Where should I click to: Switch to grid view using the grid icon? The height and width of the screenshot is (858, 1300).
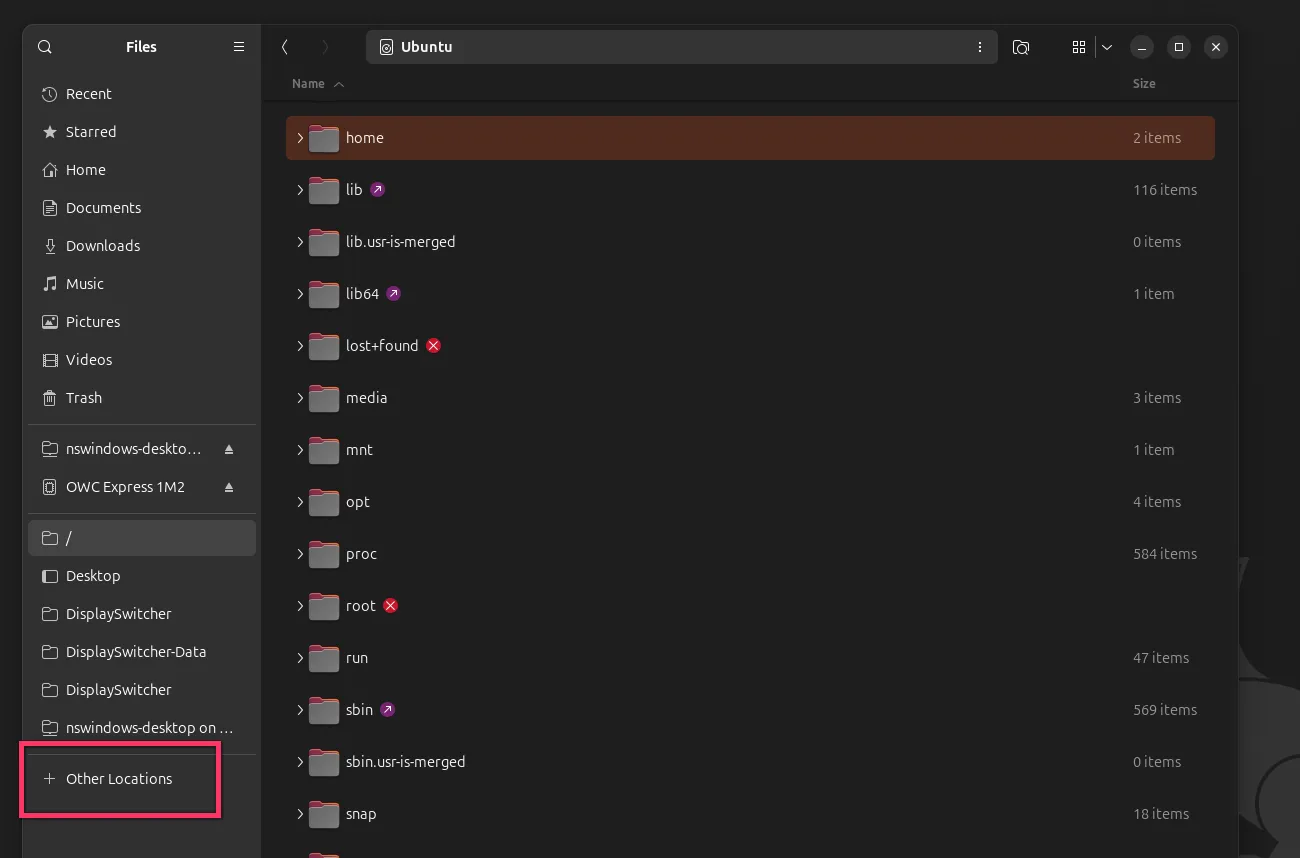pyautogui.click(x=1079, y=47)
